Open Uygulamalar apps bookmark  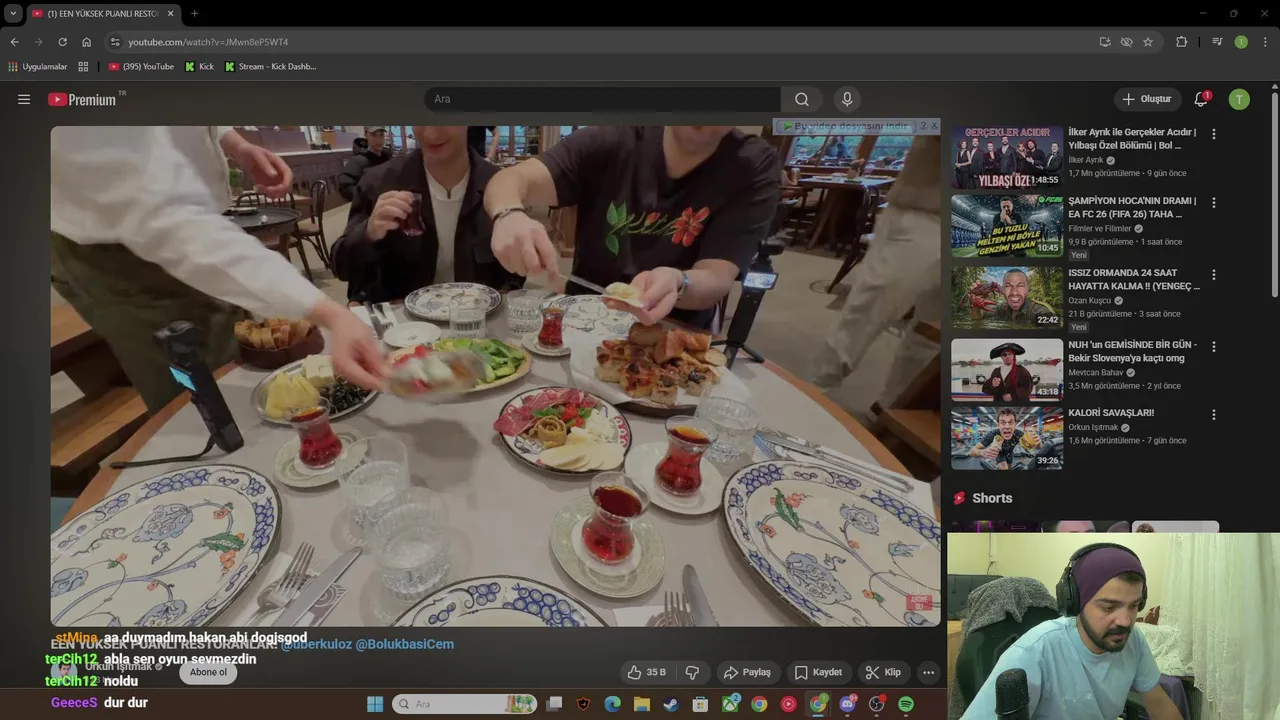38,67
